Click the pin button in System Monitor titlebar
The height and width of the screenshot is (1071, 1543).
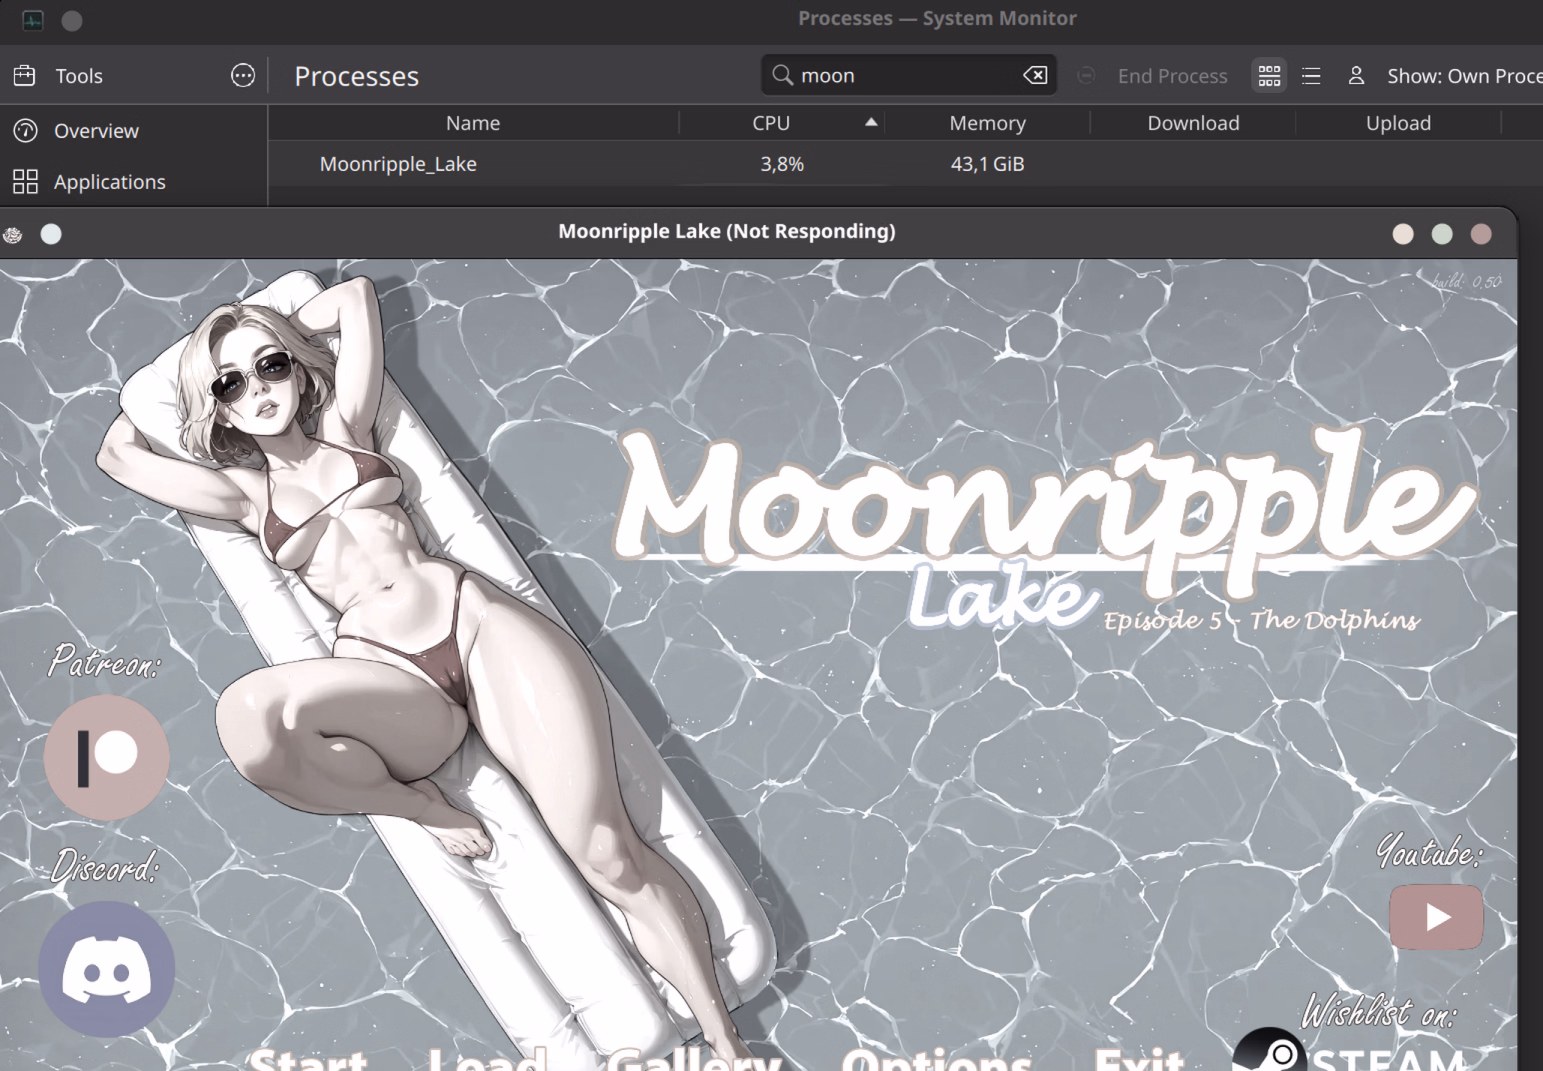[72, 20]
